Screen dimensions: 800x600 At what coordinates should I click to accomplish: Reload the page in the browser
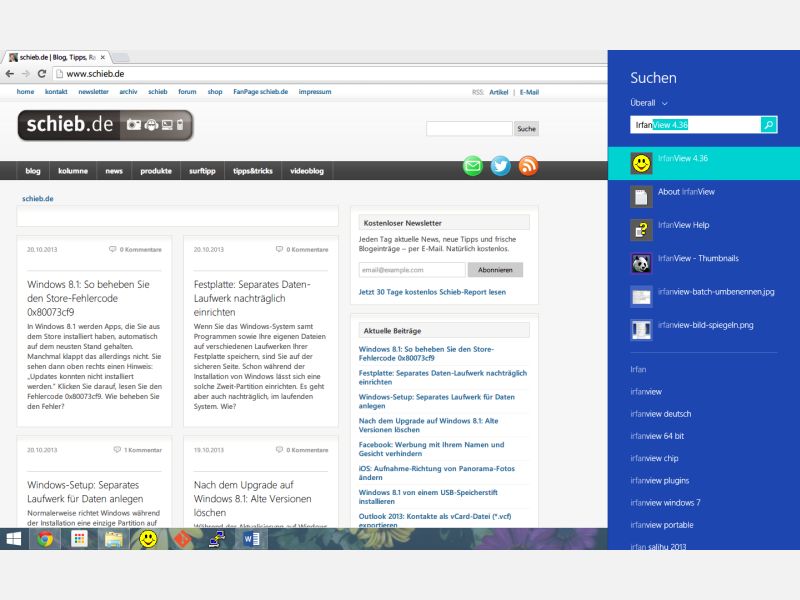42,73
